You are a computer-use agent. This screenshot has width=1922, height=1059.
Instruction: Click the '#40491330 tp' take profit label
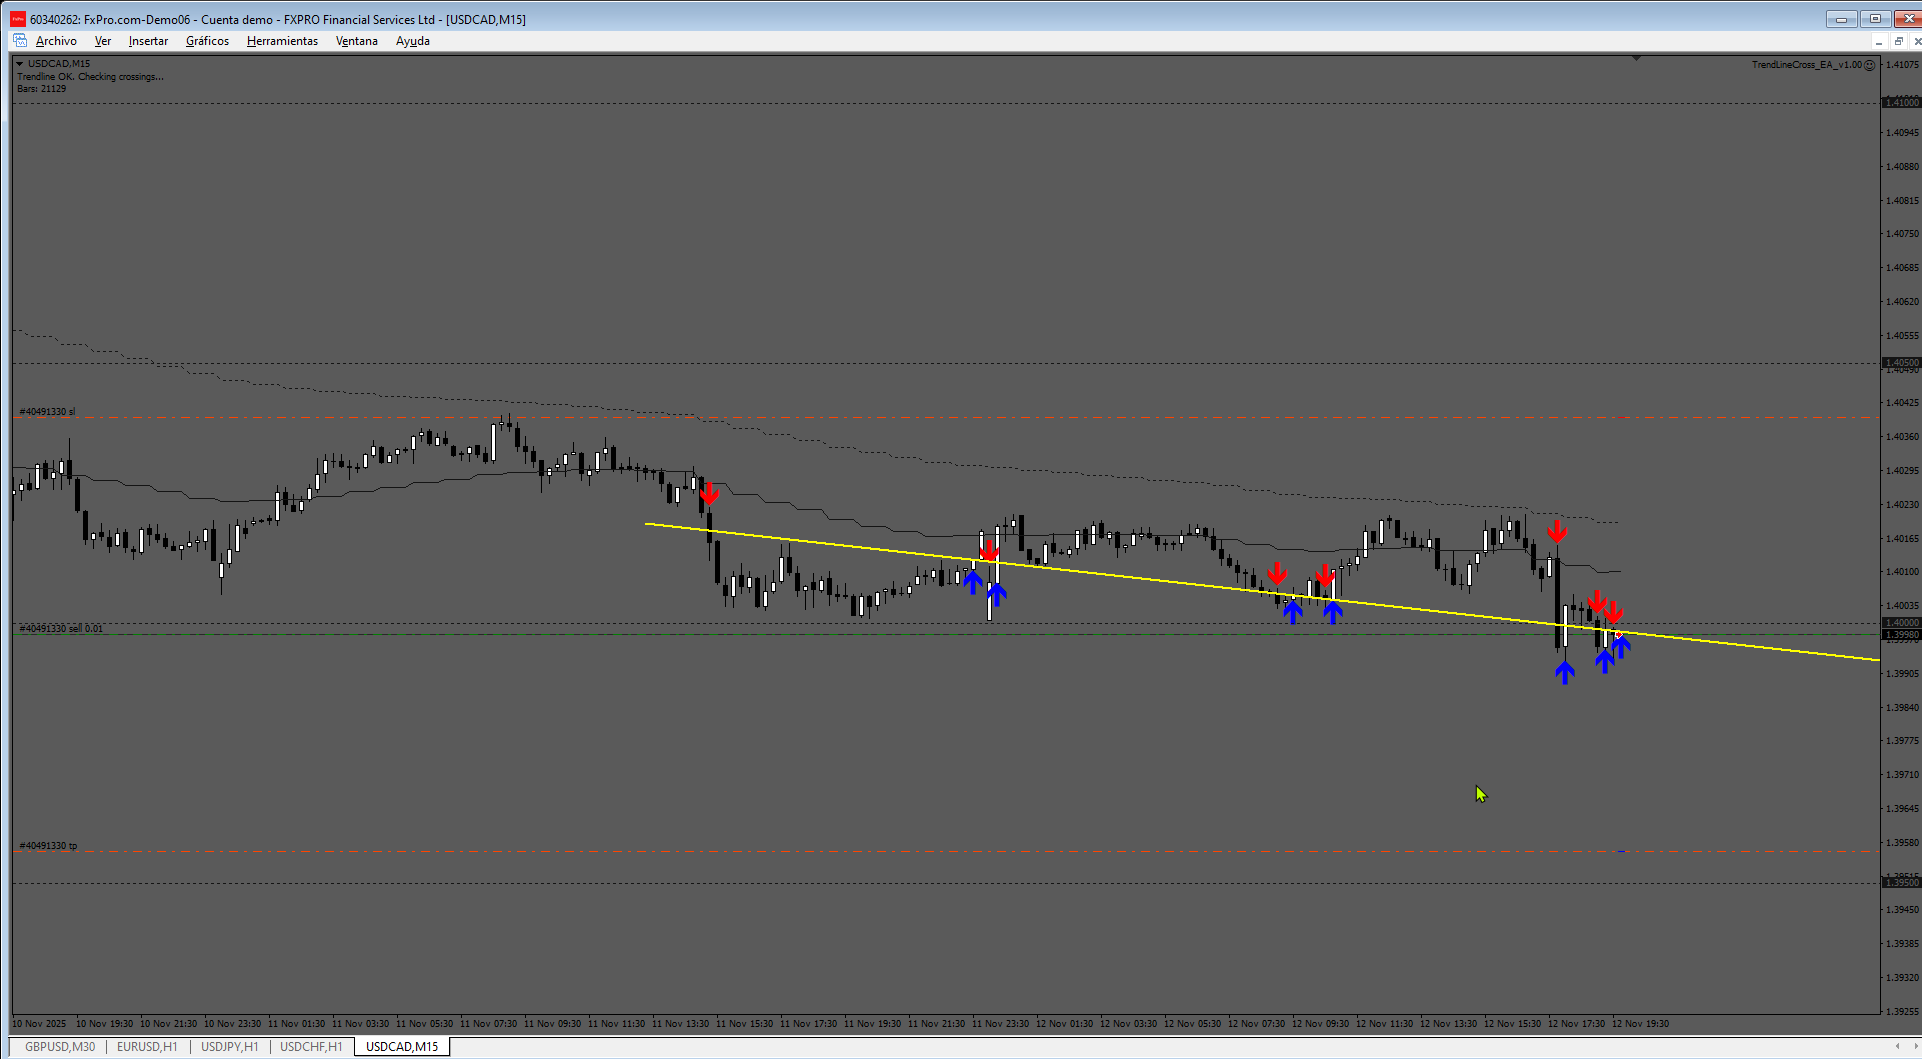pyautogui.click(x=48, y=846)
